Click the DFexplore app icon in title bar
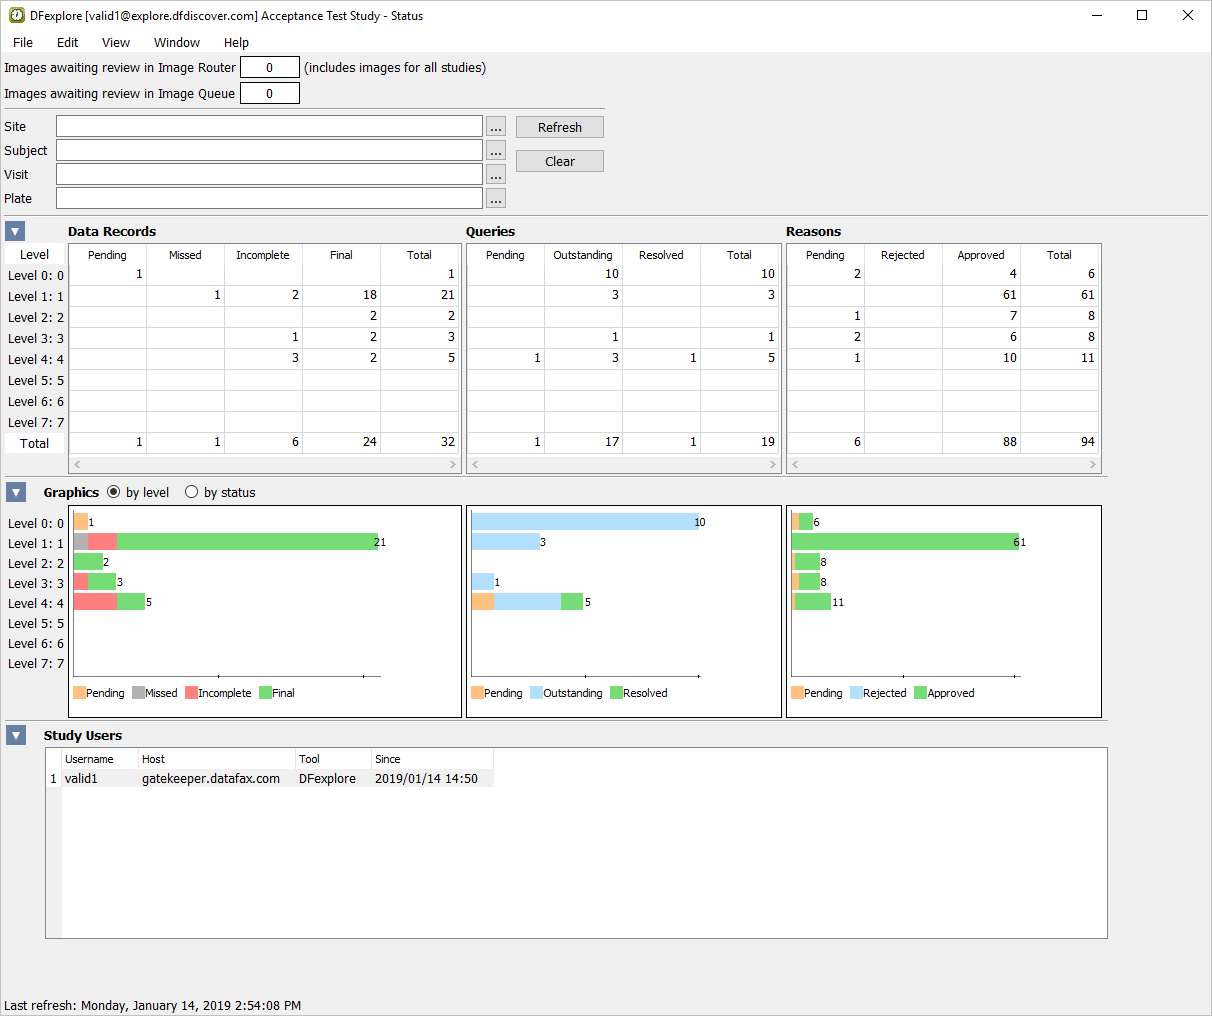 (x=16, y=16)
